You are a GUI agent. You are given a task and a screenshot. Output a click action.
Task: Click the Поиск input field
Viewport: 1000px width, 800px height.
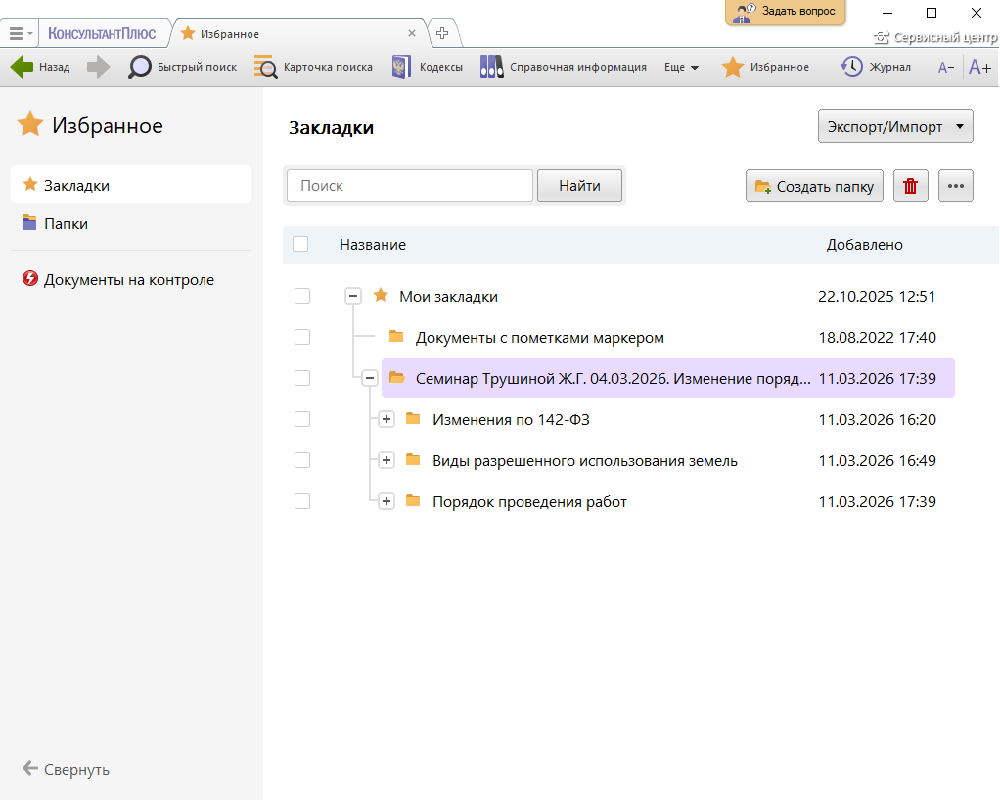pyautogui.click(x=410, y=186)
